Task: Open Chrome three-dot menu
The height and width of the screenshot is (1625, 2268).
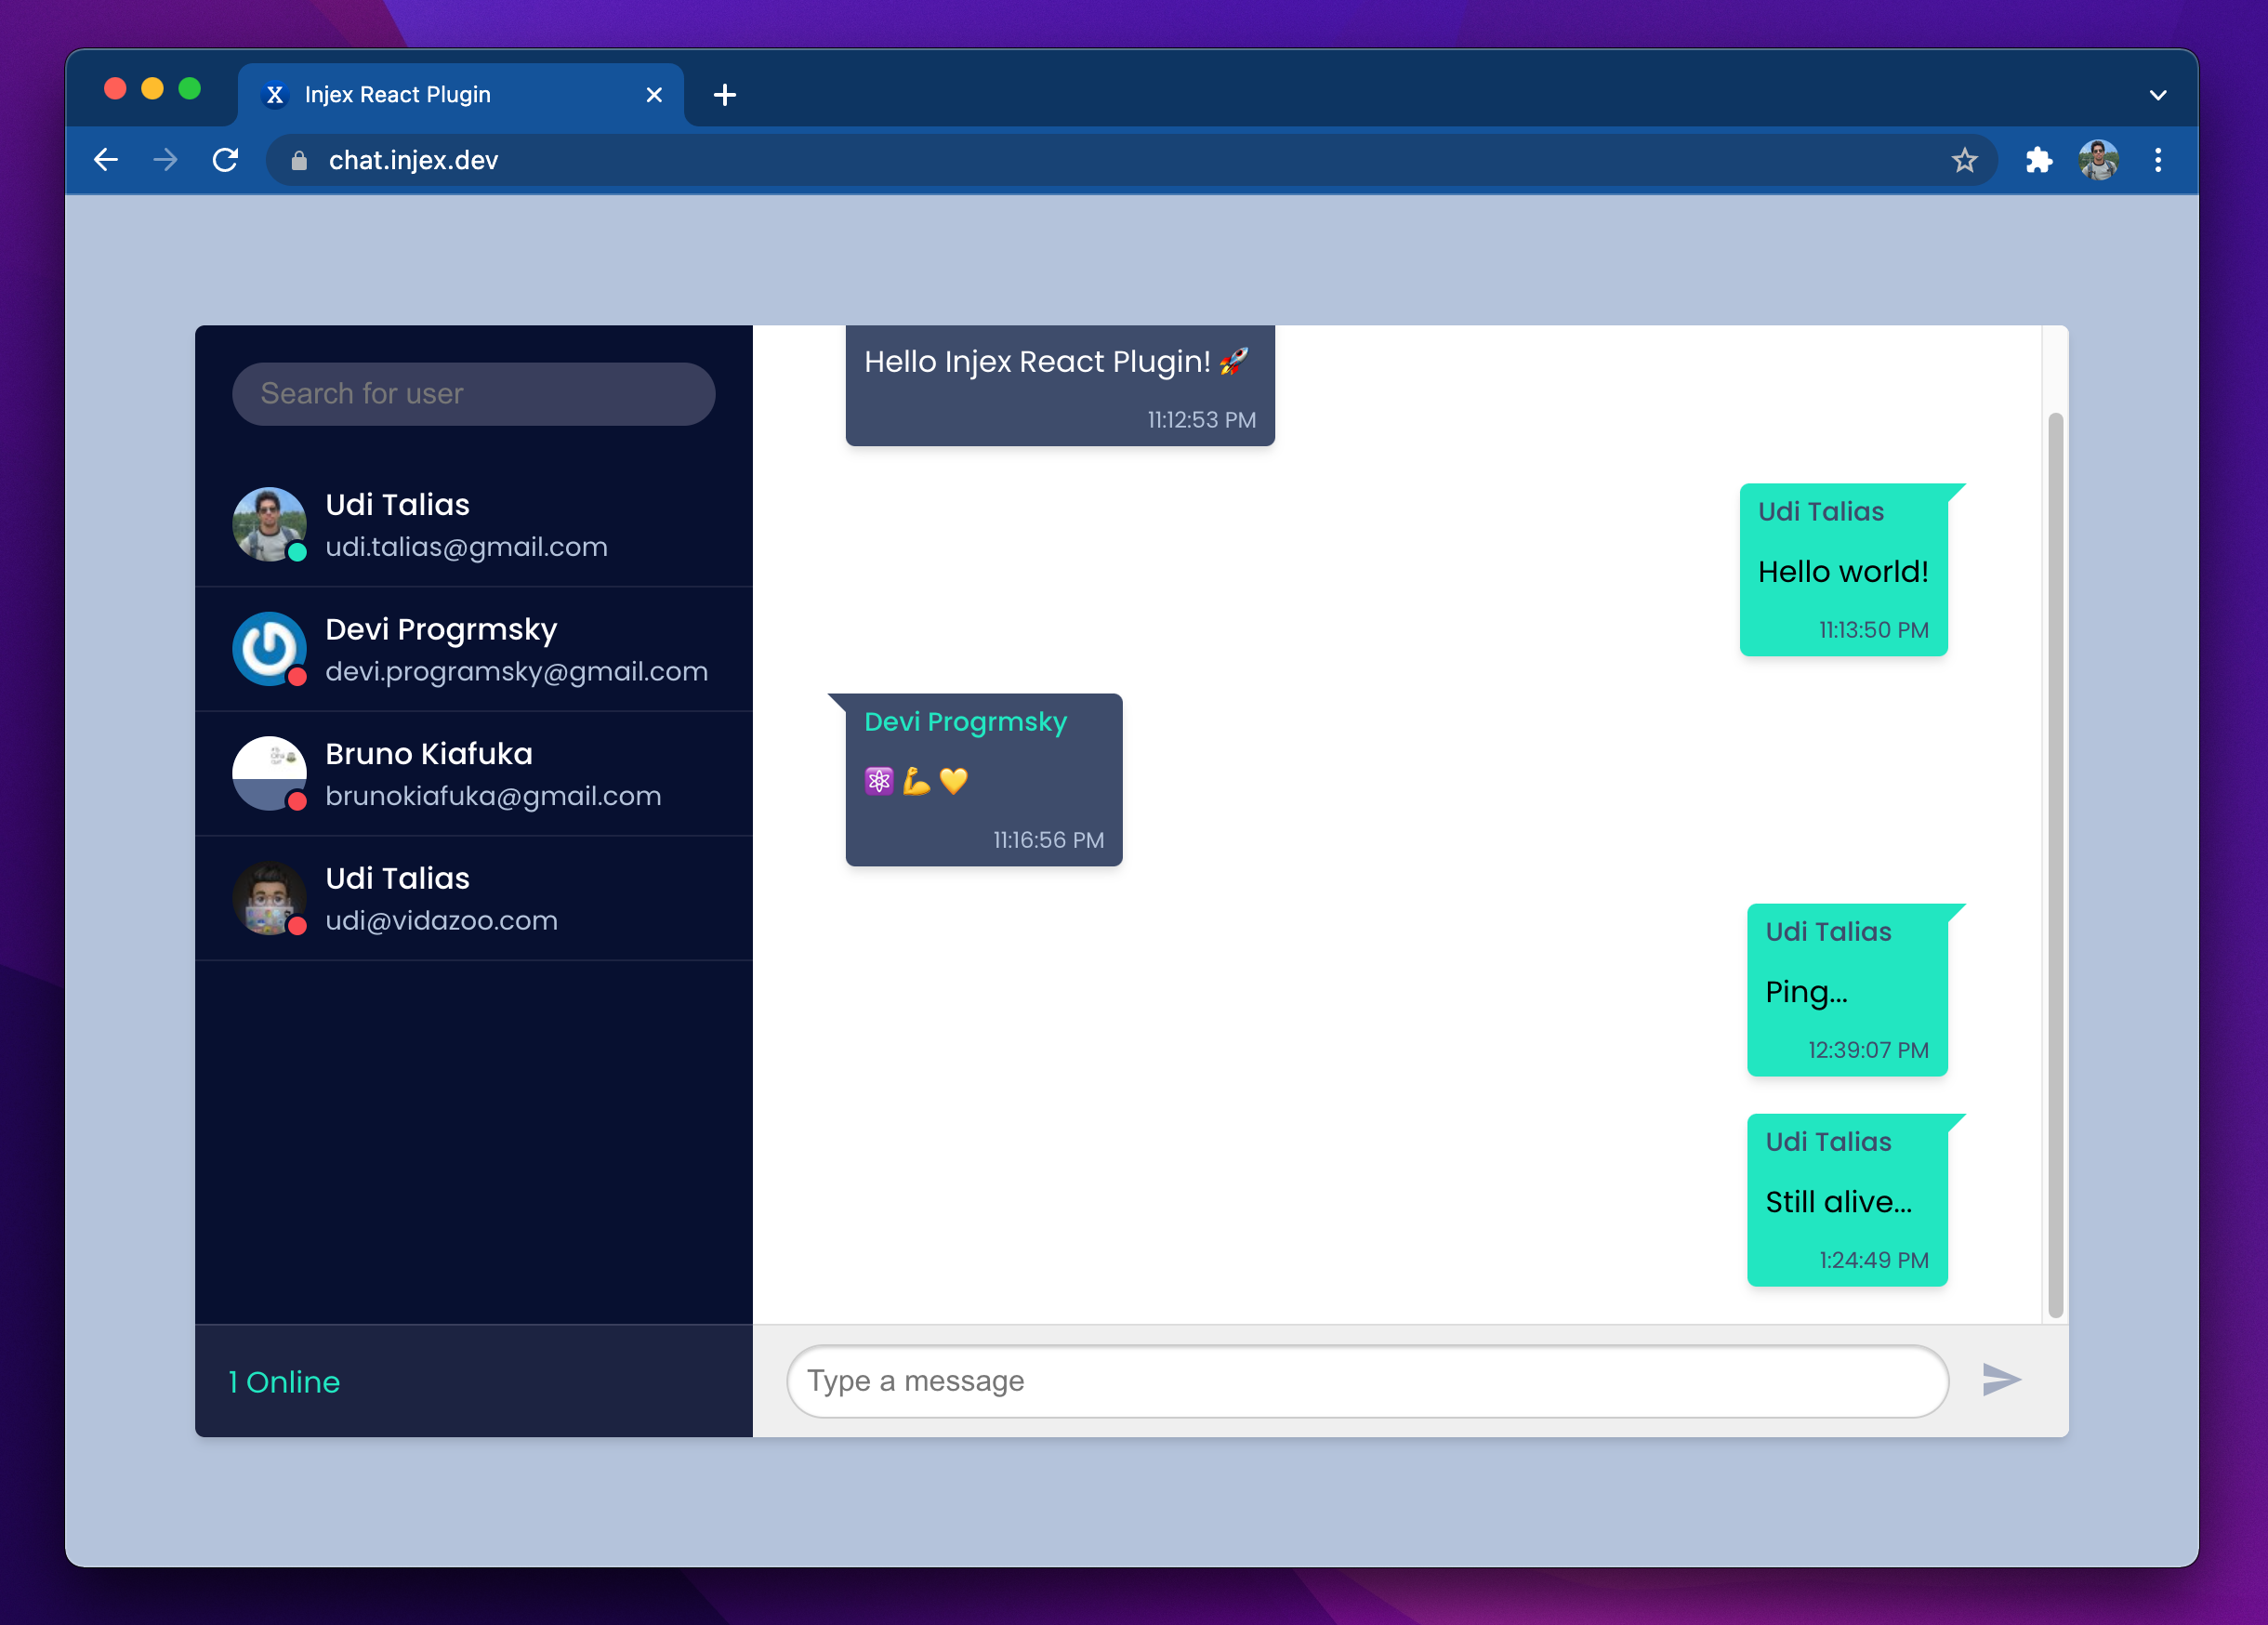Action: coord(2158,160)
